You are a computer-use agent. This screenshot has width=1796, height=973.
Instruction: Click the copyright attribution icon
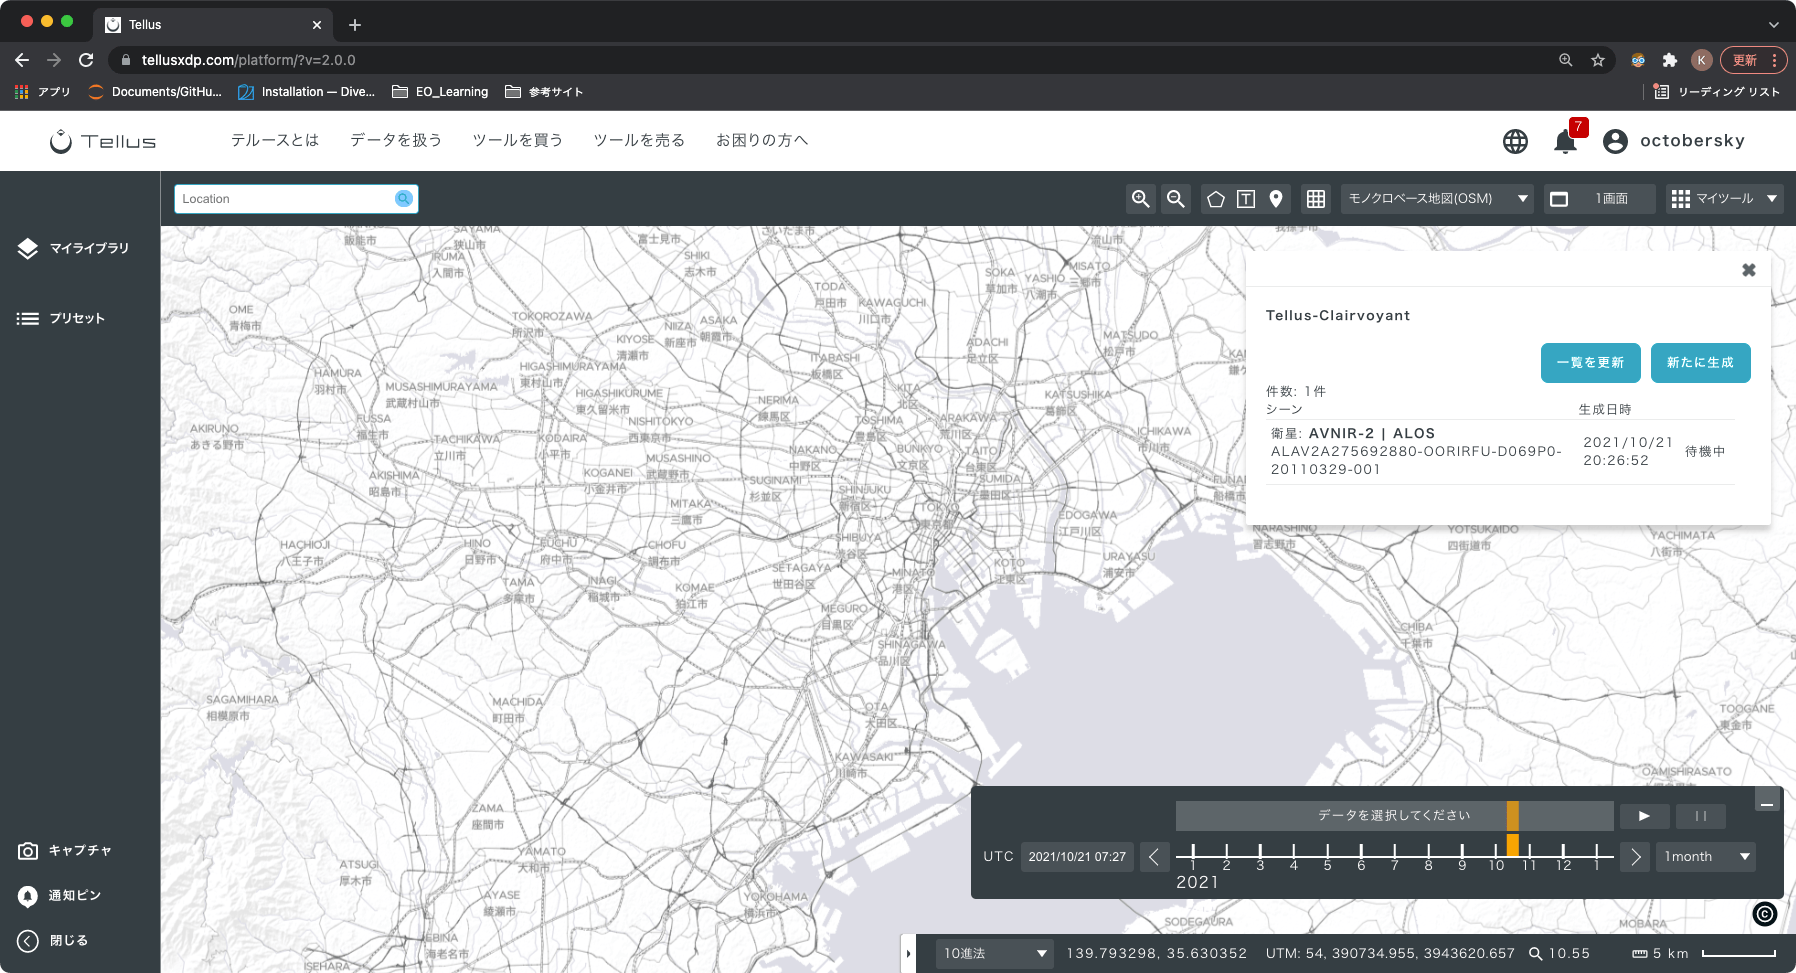coord(1765,913)
